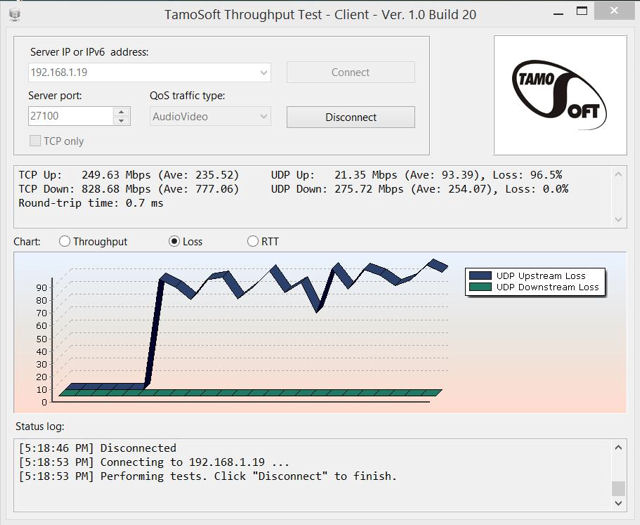Toggle the TCP only checkbox
The width and height of the screenshot is (640, 525).
[35, 141]
